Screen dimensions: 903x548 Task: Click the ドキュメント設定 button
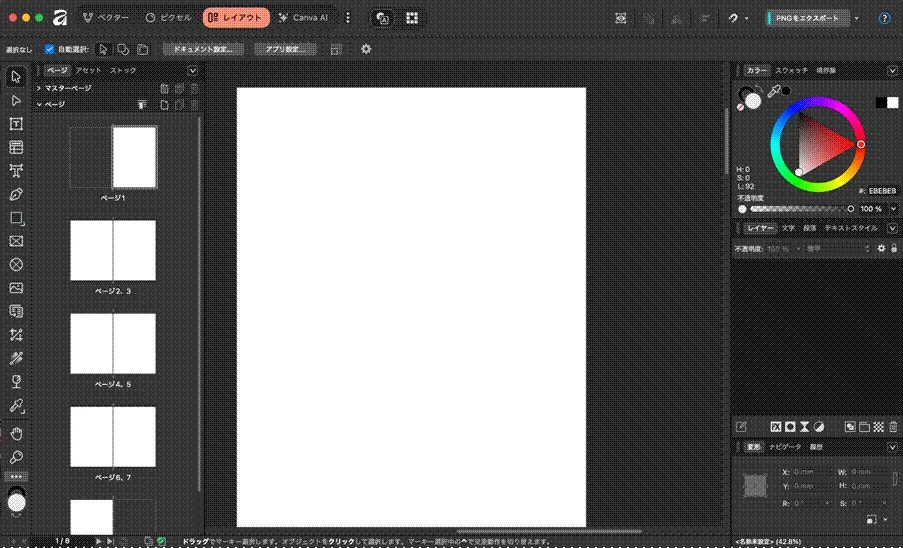point(203,50)
